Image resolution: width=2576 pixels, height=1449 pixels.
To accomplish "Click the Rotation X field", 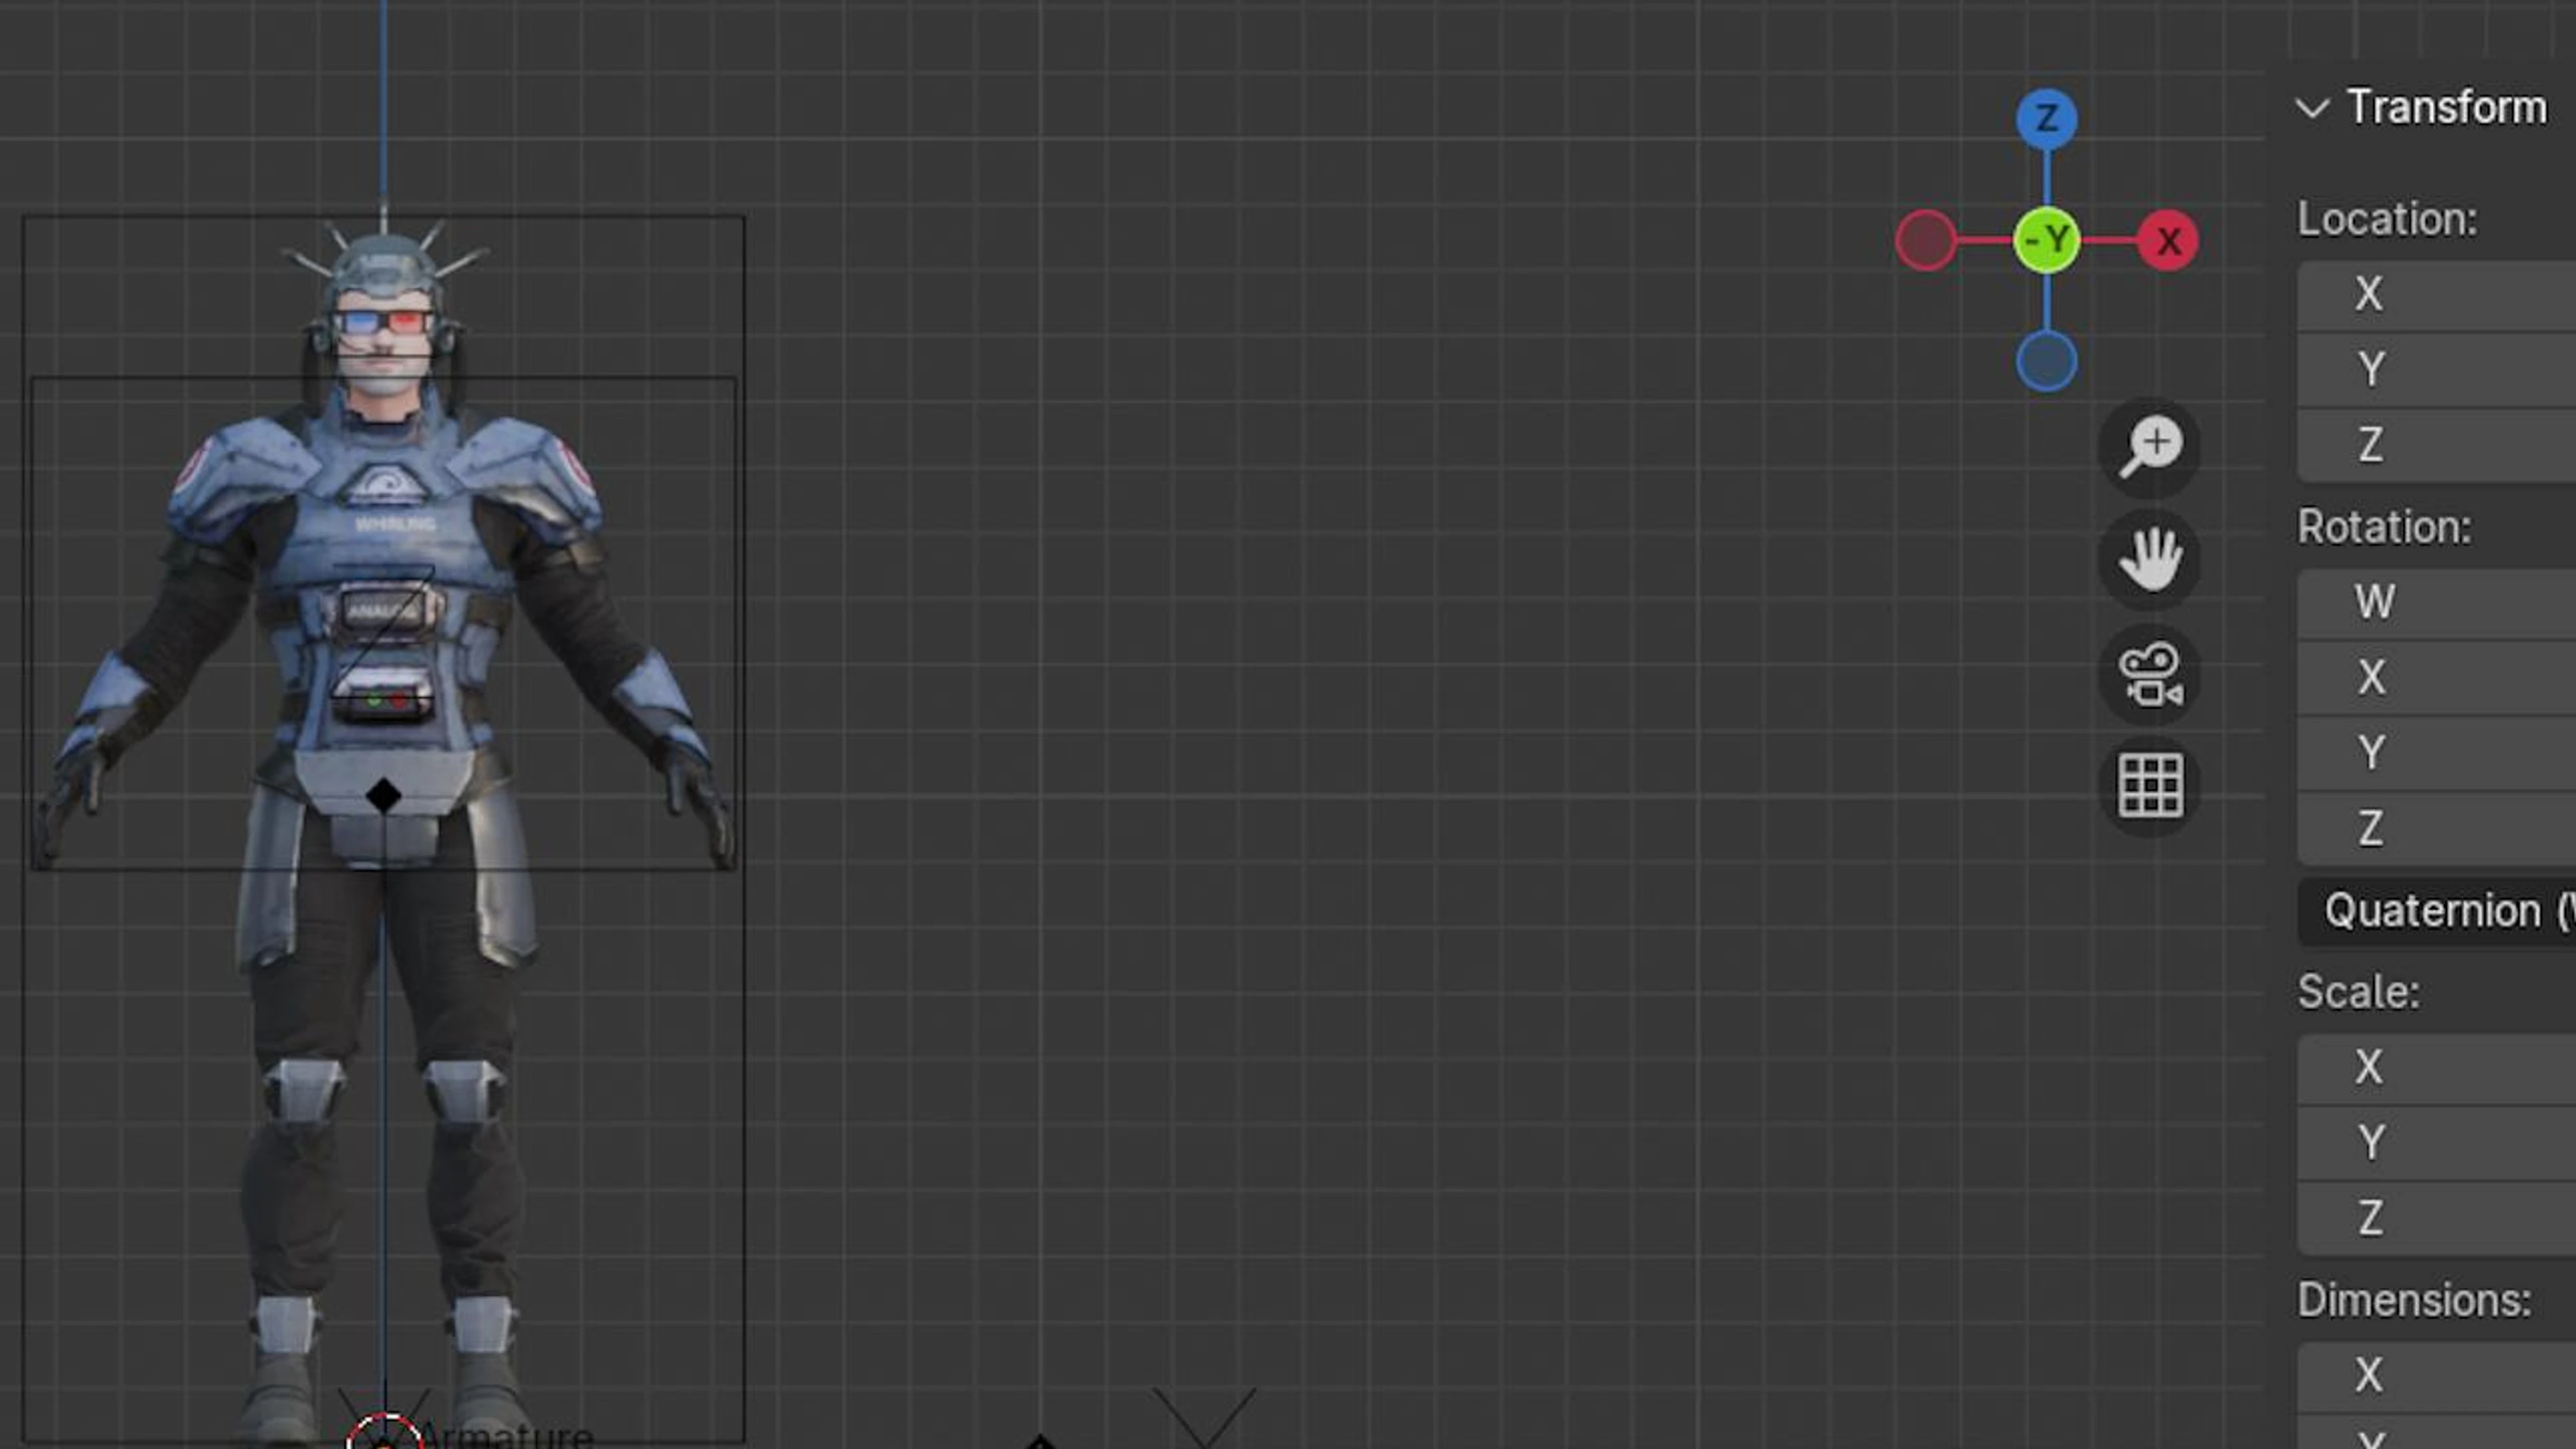I will 2437,678.
